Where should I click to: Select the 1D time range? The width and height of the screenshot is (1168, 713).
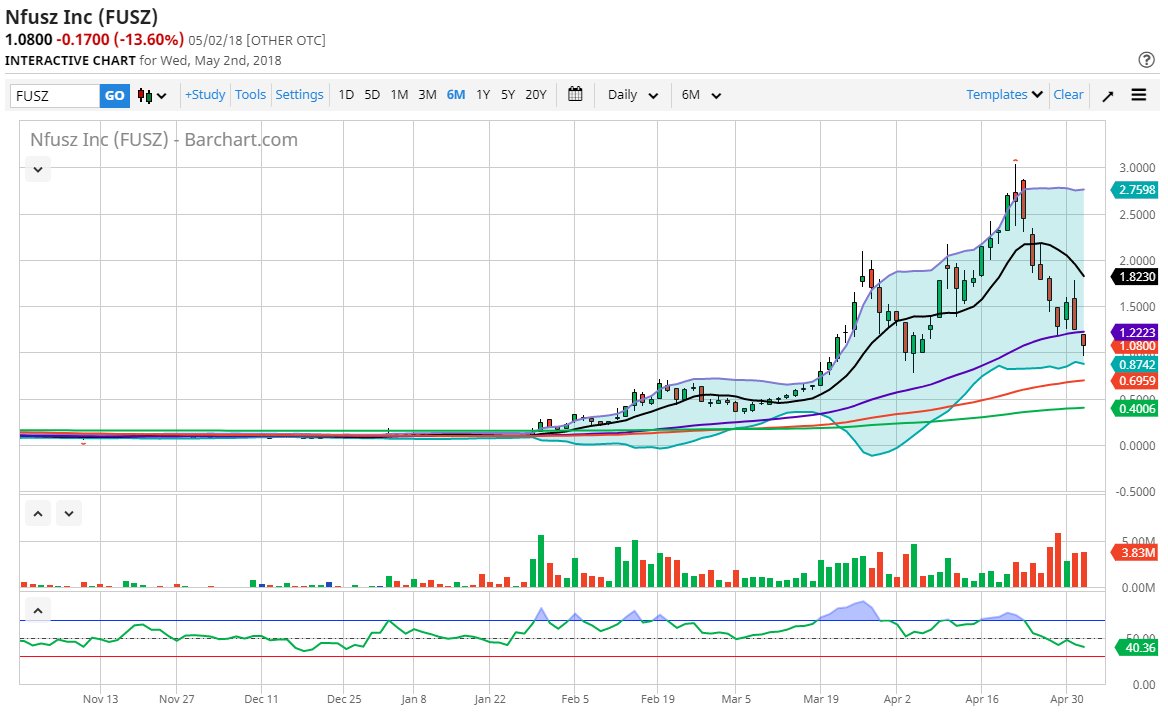pos(346,95)
